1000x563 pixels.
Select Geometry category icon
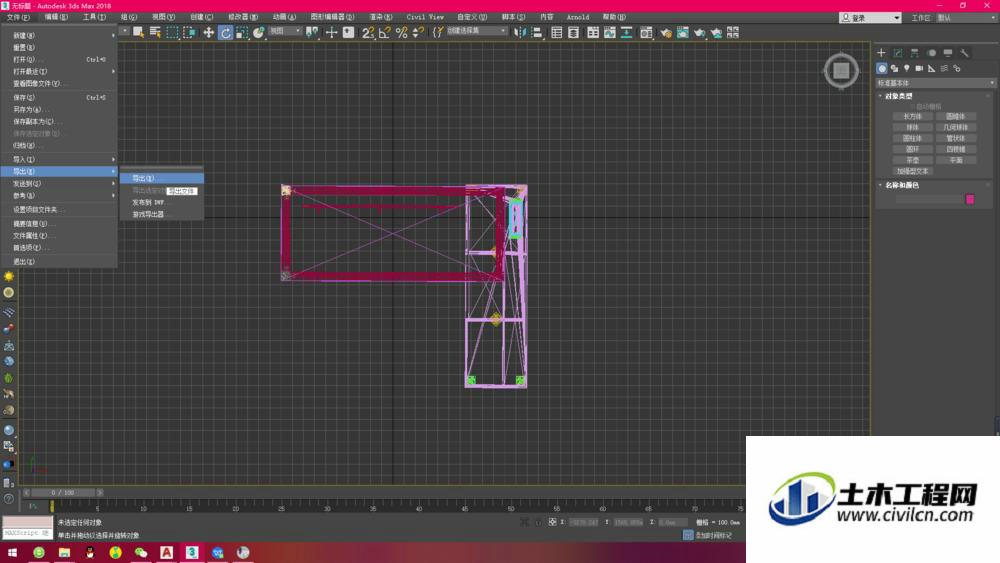(x=882, y=68)
